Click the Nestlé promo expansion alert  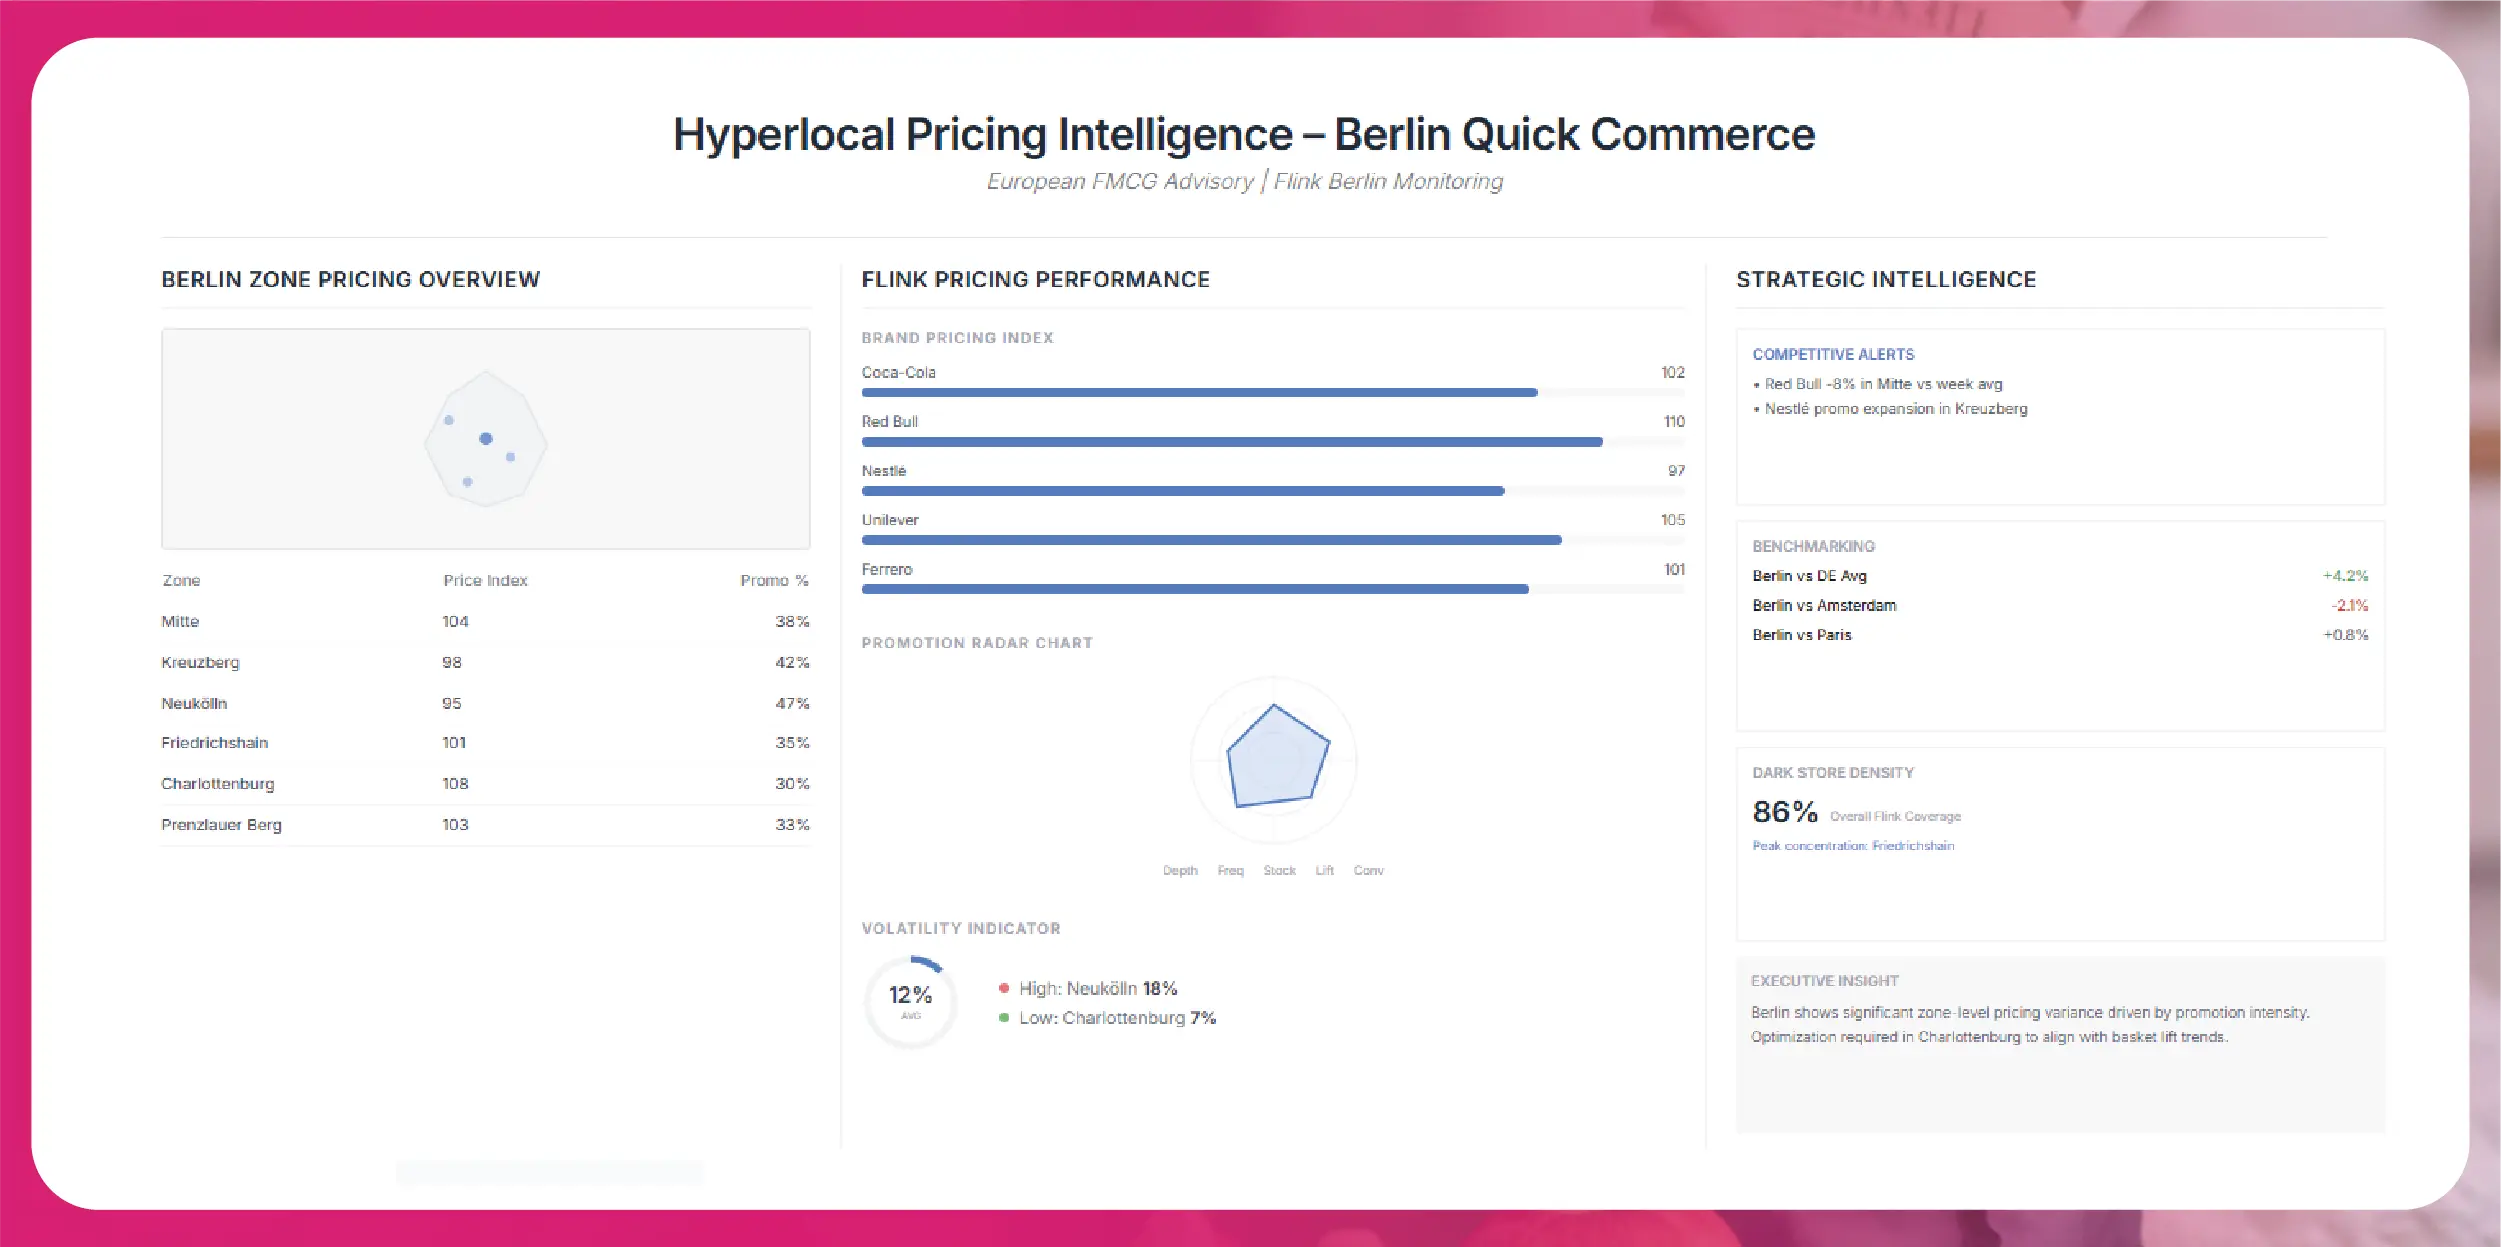(1895, 409)
